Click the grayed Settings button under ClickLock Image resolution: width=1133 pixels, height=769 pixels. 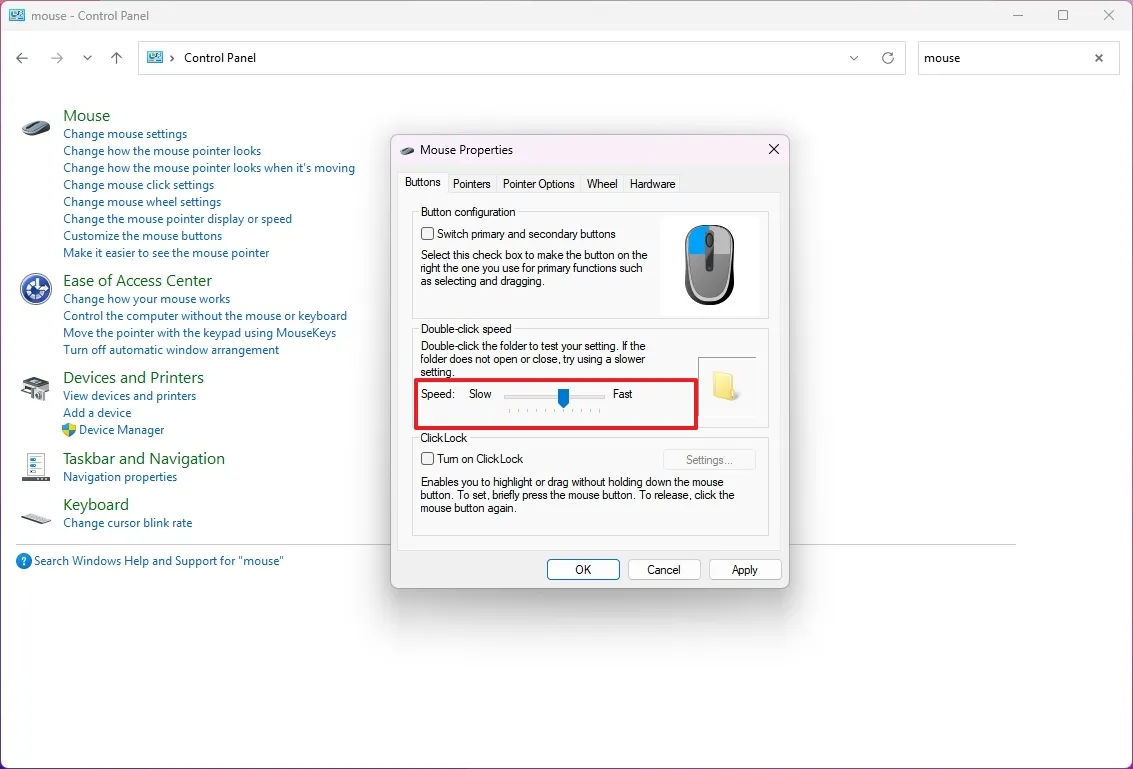[709, 459]
